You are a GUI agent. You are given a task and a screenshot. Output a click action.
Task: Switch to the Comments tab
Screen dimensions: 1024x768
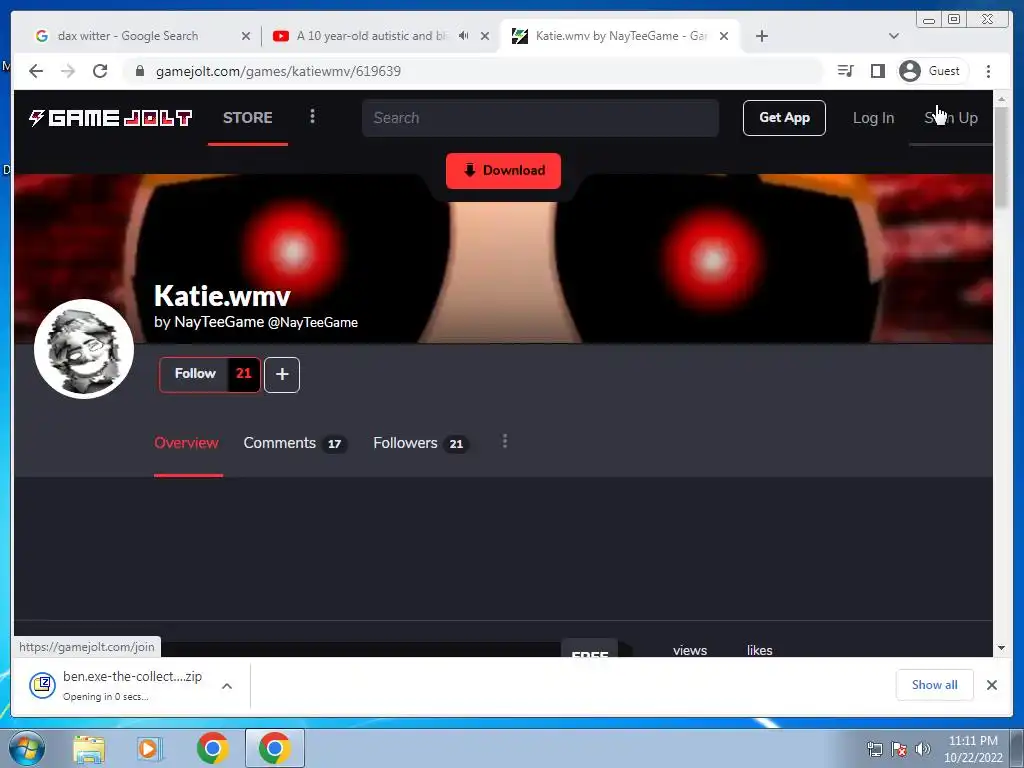tap(295, 443)
